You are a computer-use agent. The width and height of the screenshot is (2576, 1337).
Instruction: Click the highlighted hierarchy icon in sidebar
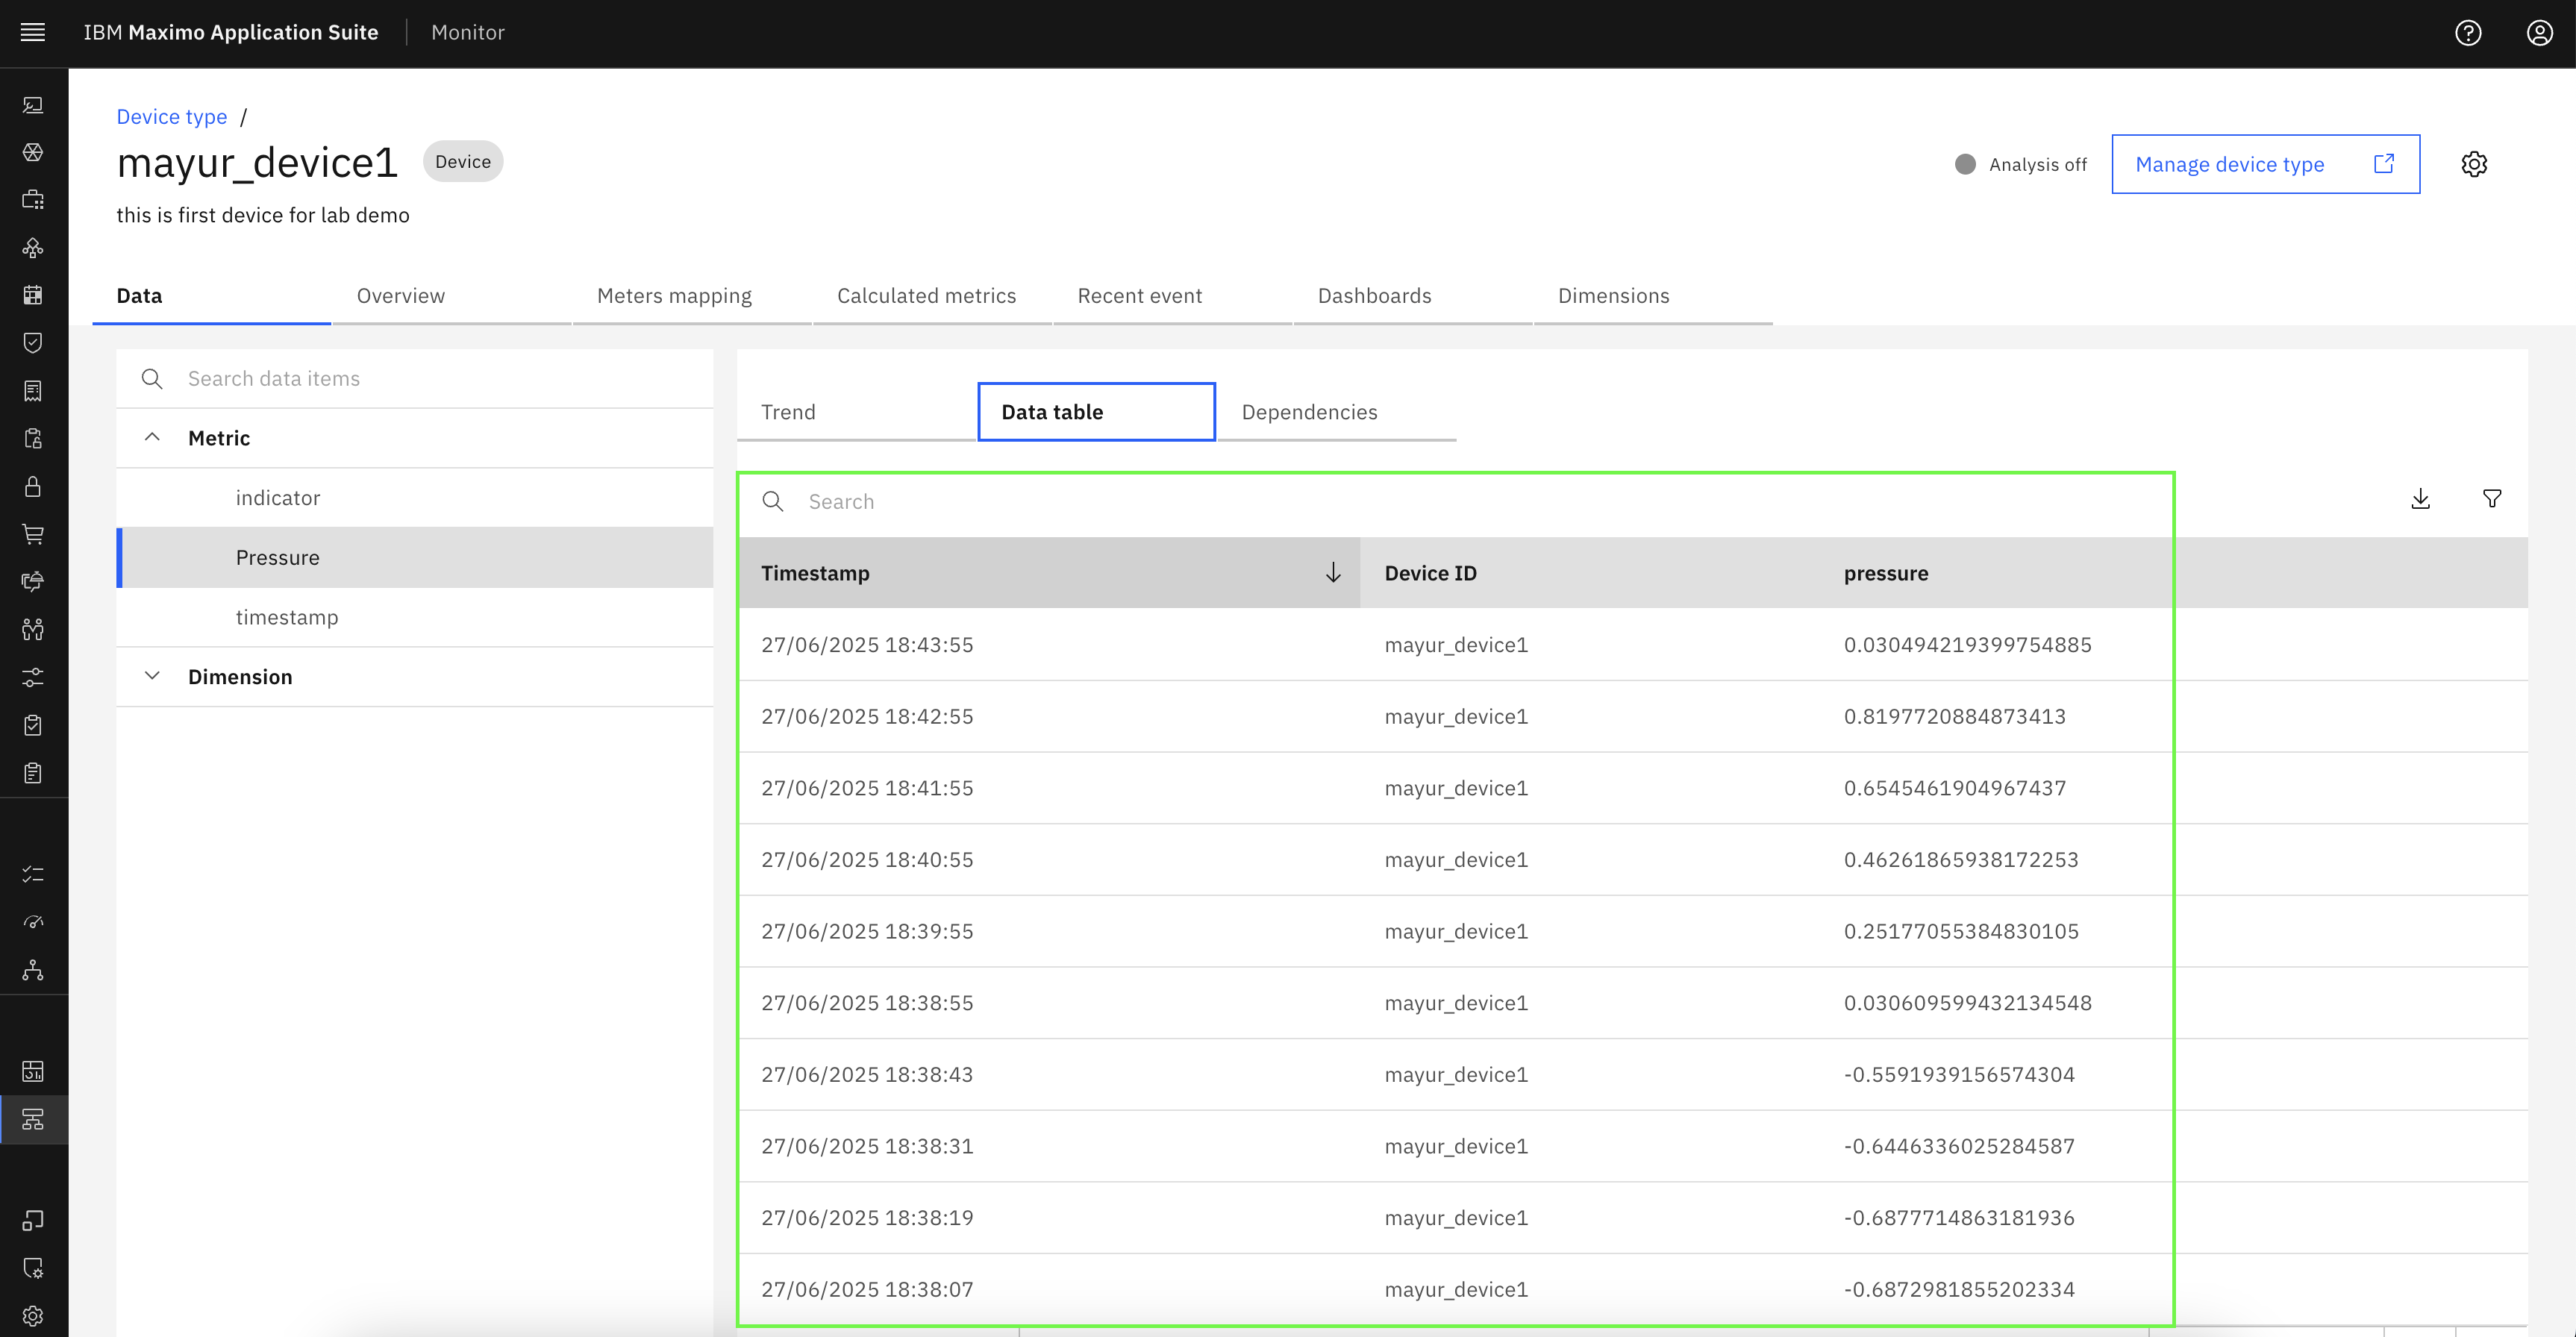pyautogui.click(x=33, y=1119)
